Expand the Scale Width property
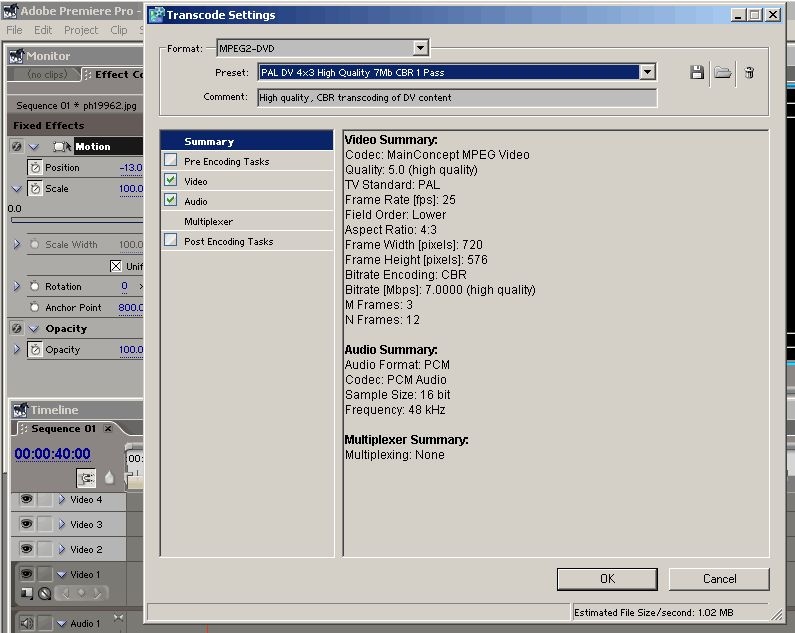This screenshot has width=795, height=633. click(17, 244)
